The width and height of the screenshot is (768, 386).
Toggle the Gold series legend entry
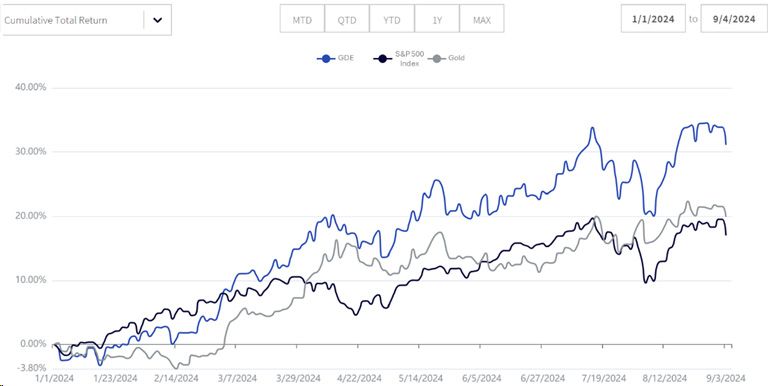446,58
